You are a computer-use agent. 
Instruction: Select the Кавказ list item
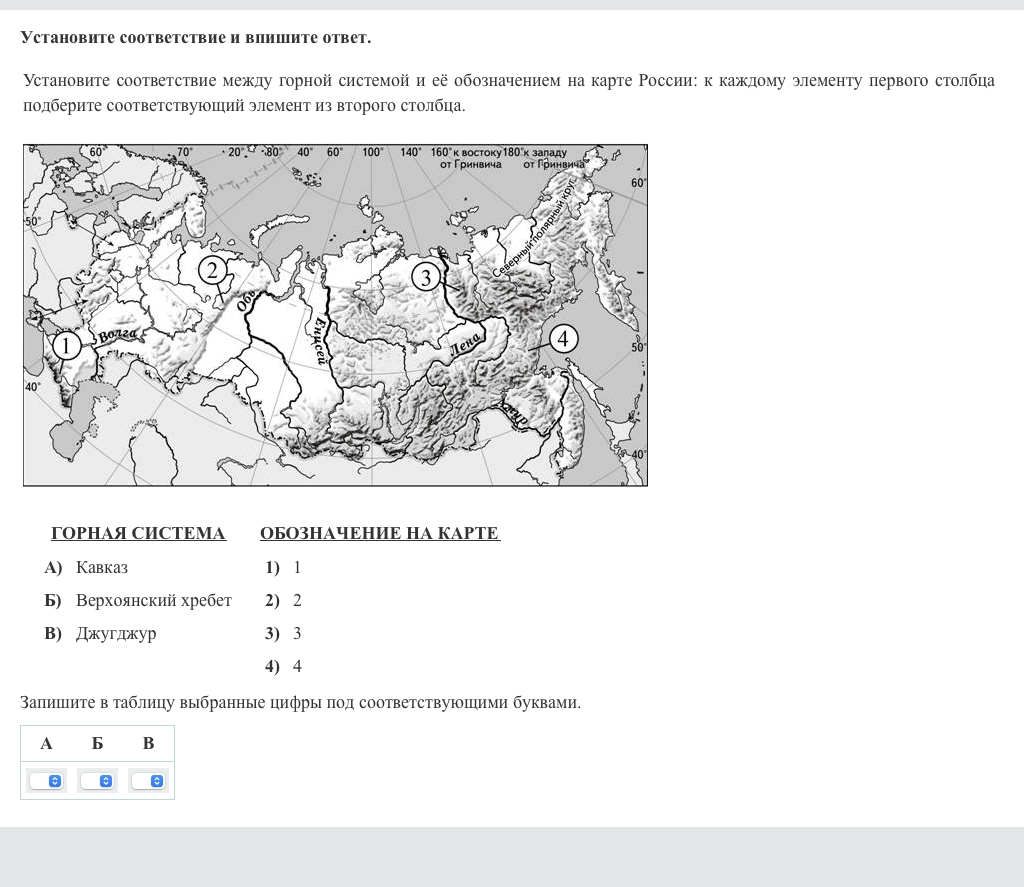point(101,568)
